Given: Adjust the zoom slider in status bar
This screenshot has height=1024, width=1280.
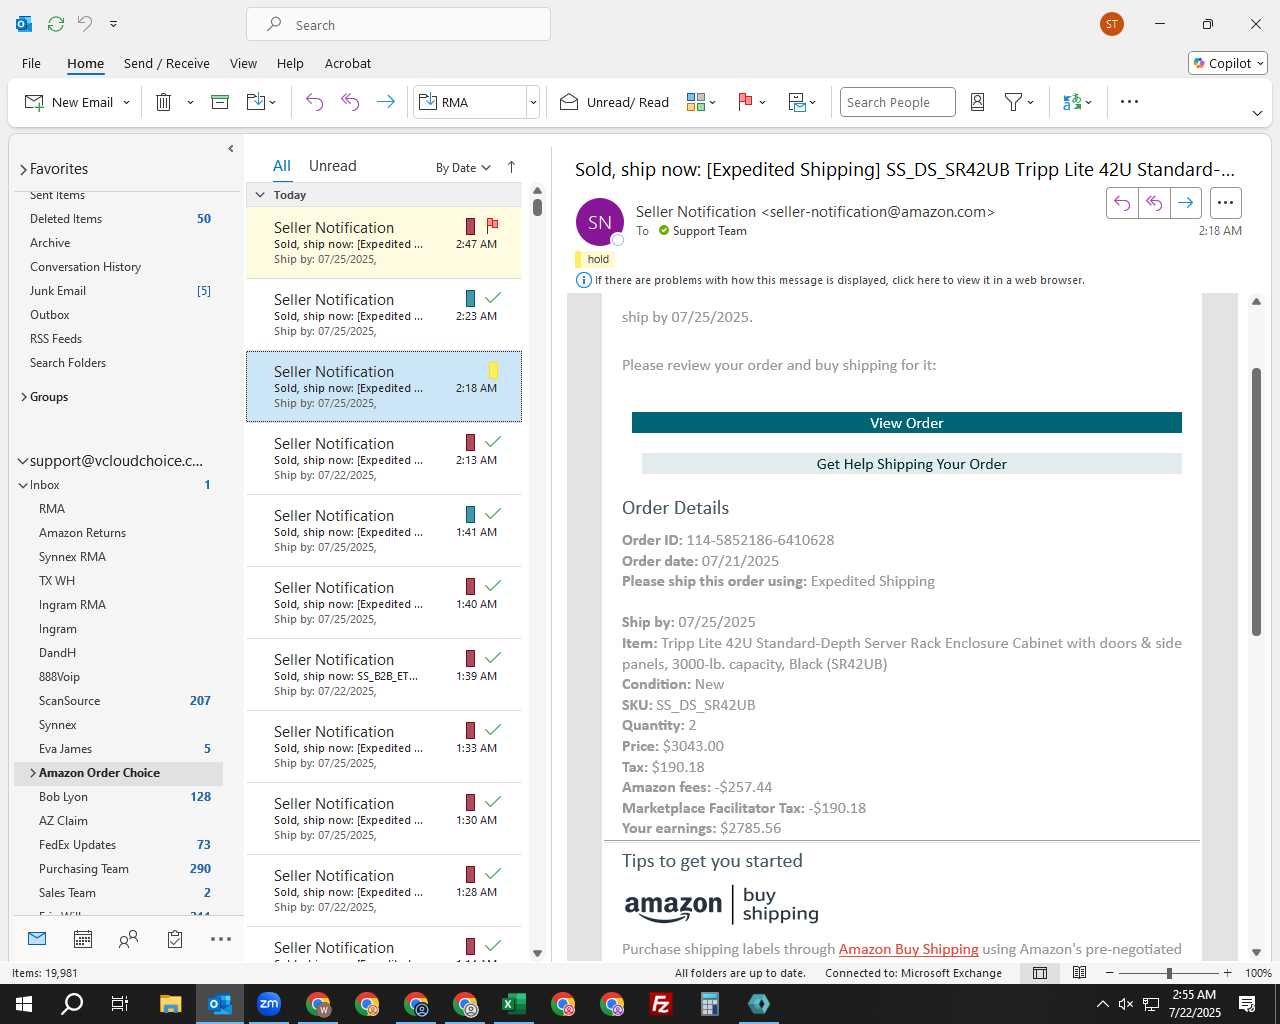Looking at the screenshot, I should click(1169, 973).
